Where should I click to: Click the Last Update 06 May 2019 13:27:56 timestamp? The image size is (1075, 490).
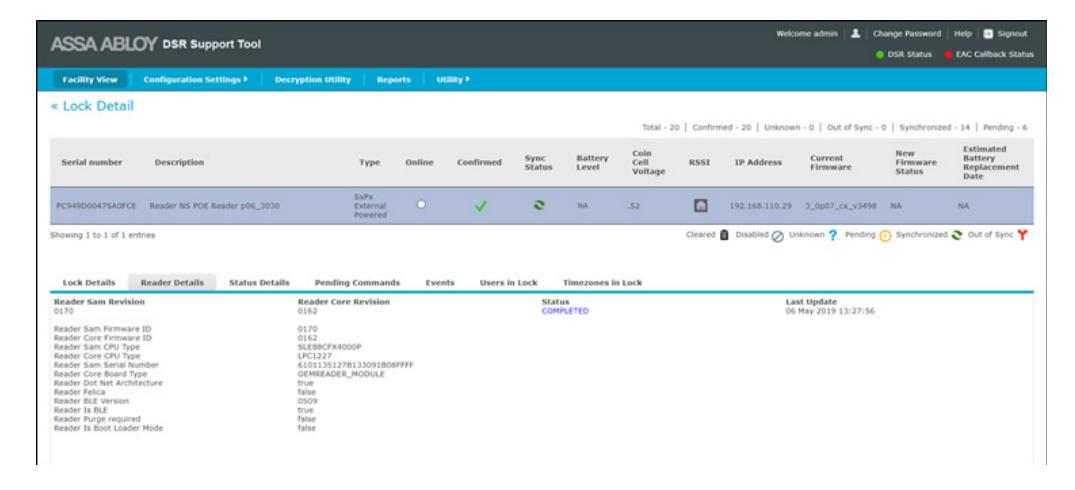coord(830,311)
